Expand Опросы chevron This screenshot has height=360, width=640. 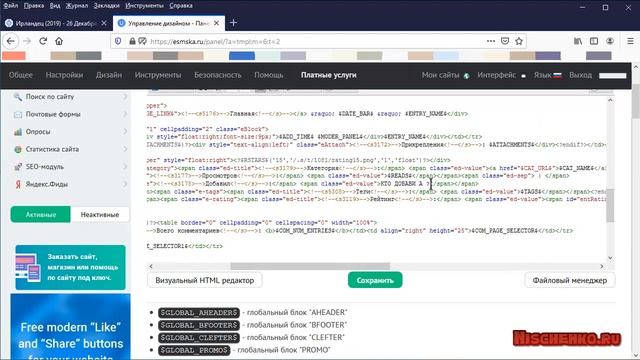click(125, 132)
